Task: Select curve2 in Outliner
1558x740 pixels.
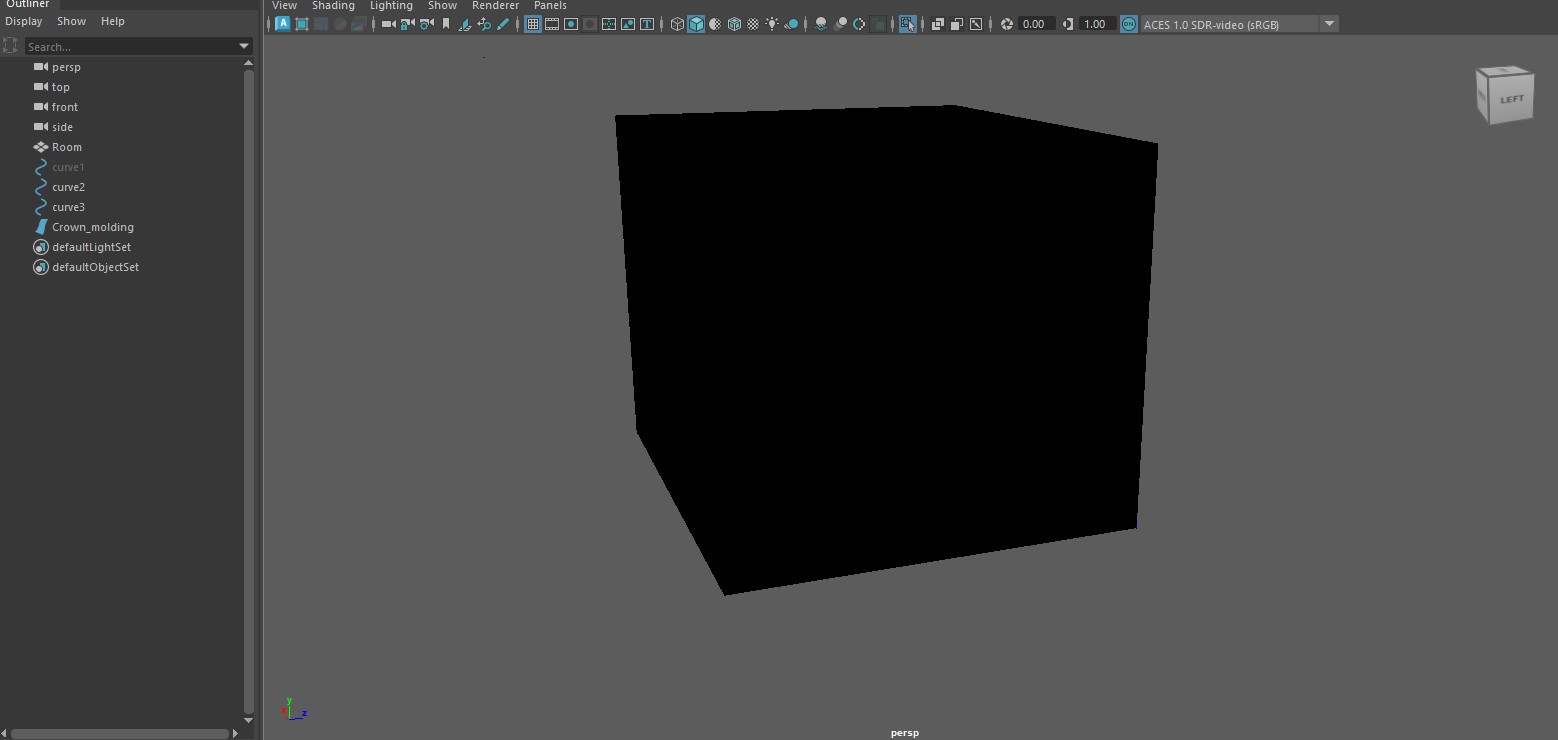Action: click(x=68, y=187)
